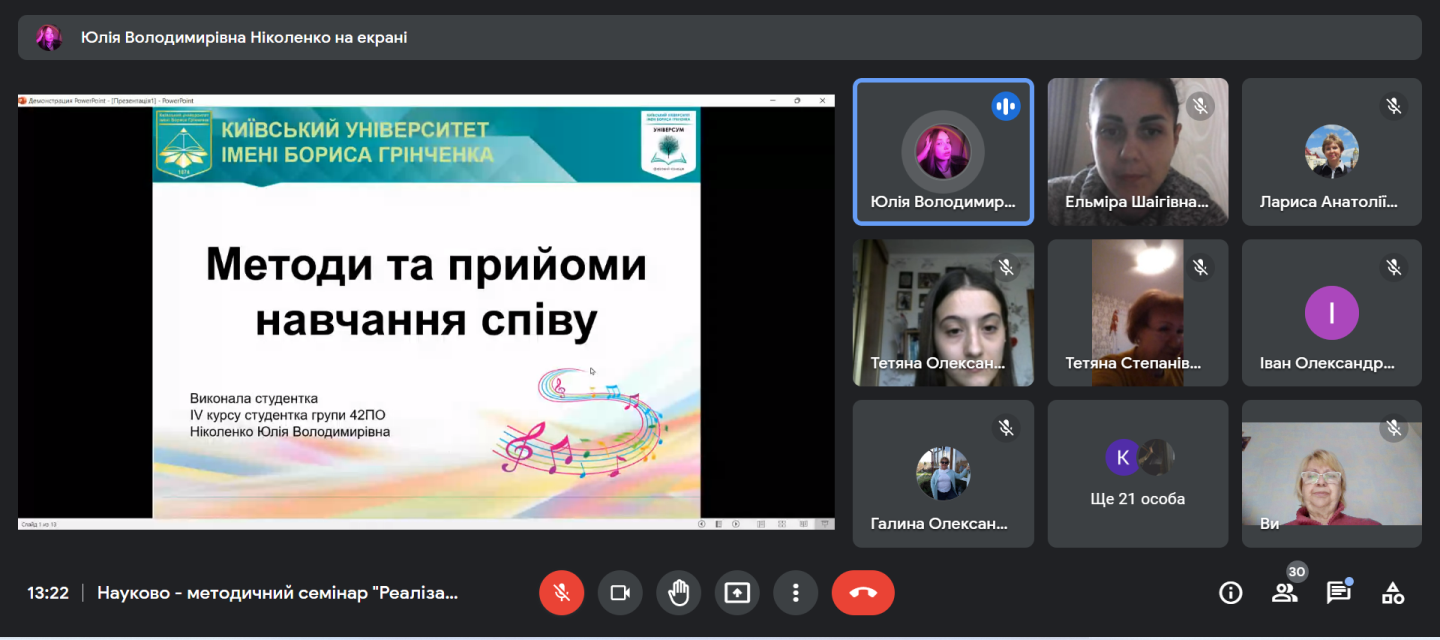Image resolution: width=1440 pixels, height=640 pixels.
Task: Select Юлія Володимир... speaking participant tile
Action: [943, 152]
